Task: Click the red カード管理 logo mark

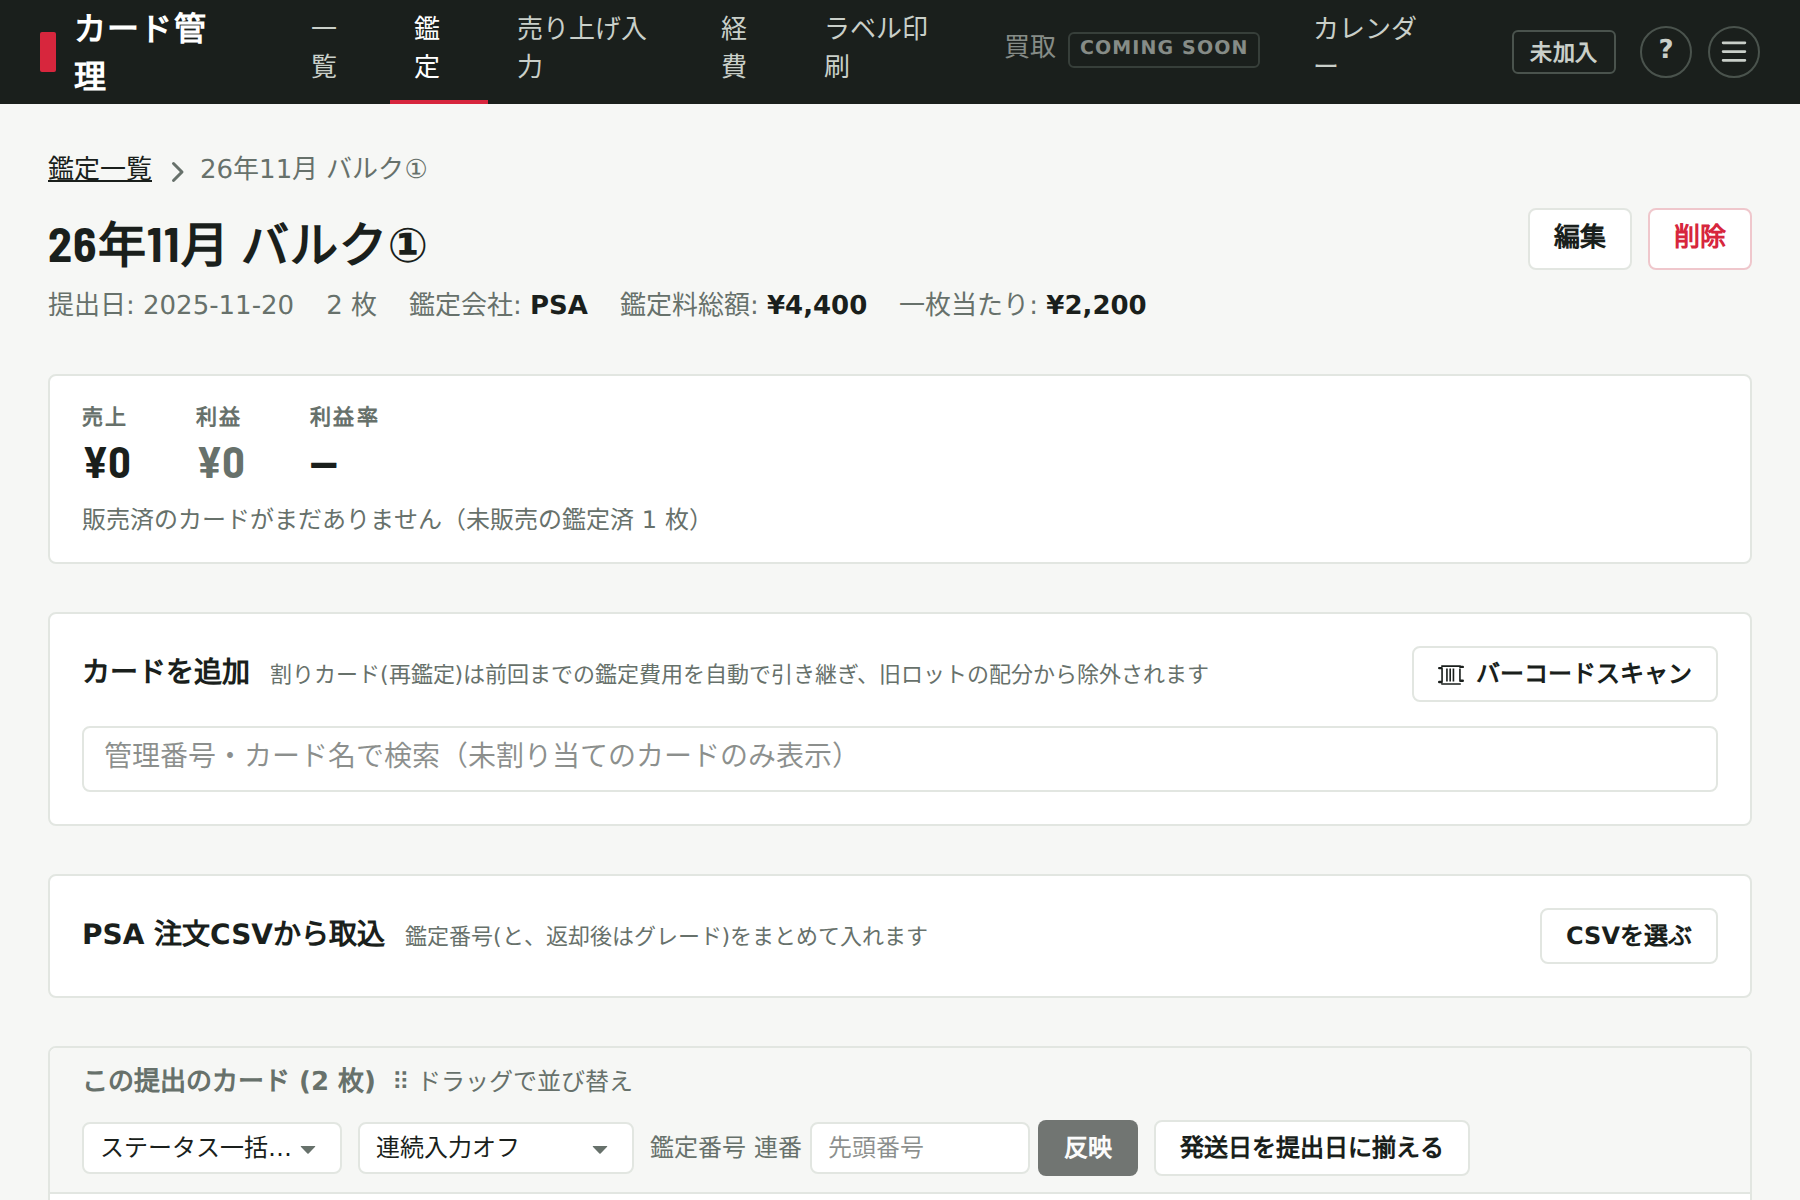Action: tap(48, 52)
